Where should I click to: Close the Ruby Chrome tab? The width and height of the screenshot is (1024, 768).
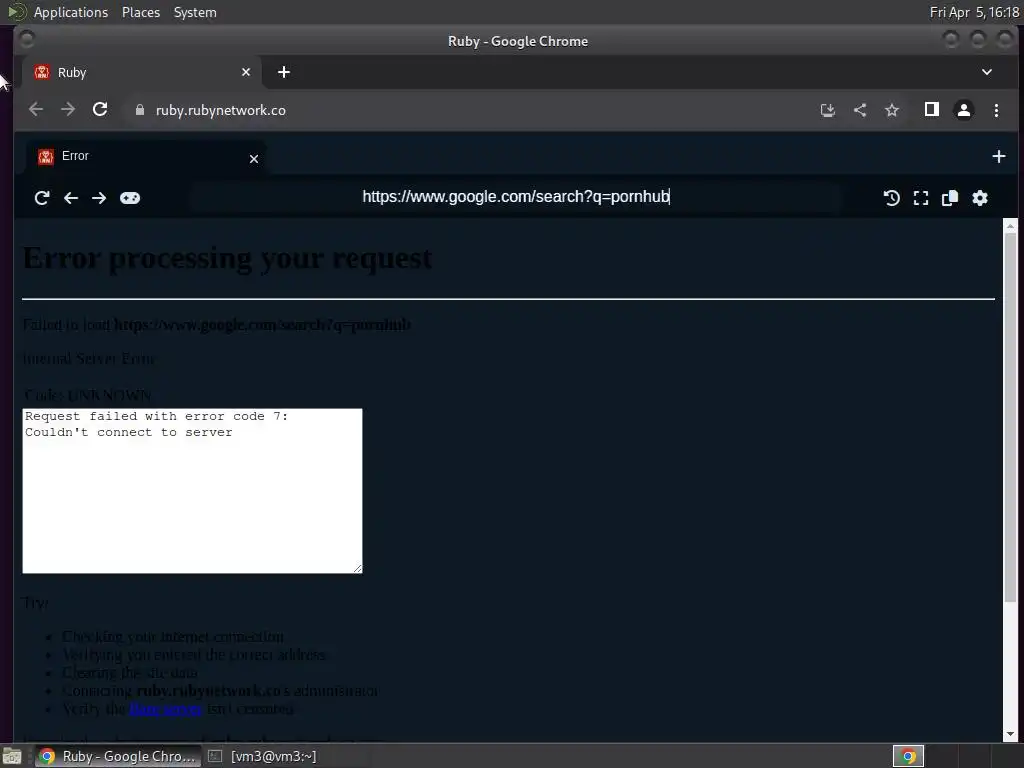click(246, 72)
